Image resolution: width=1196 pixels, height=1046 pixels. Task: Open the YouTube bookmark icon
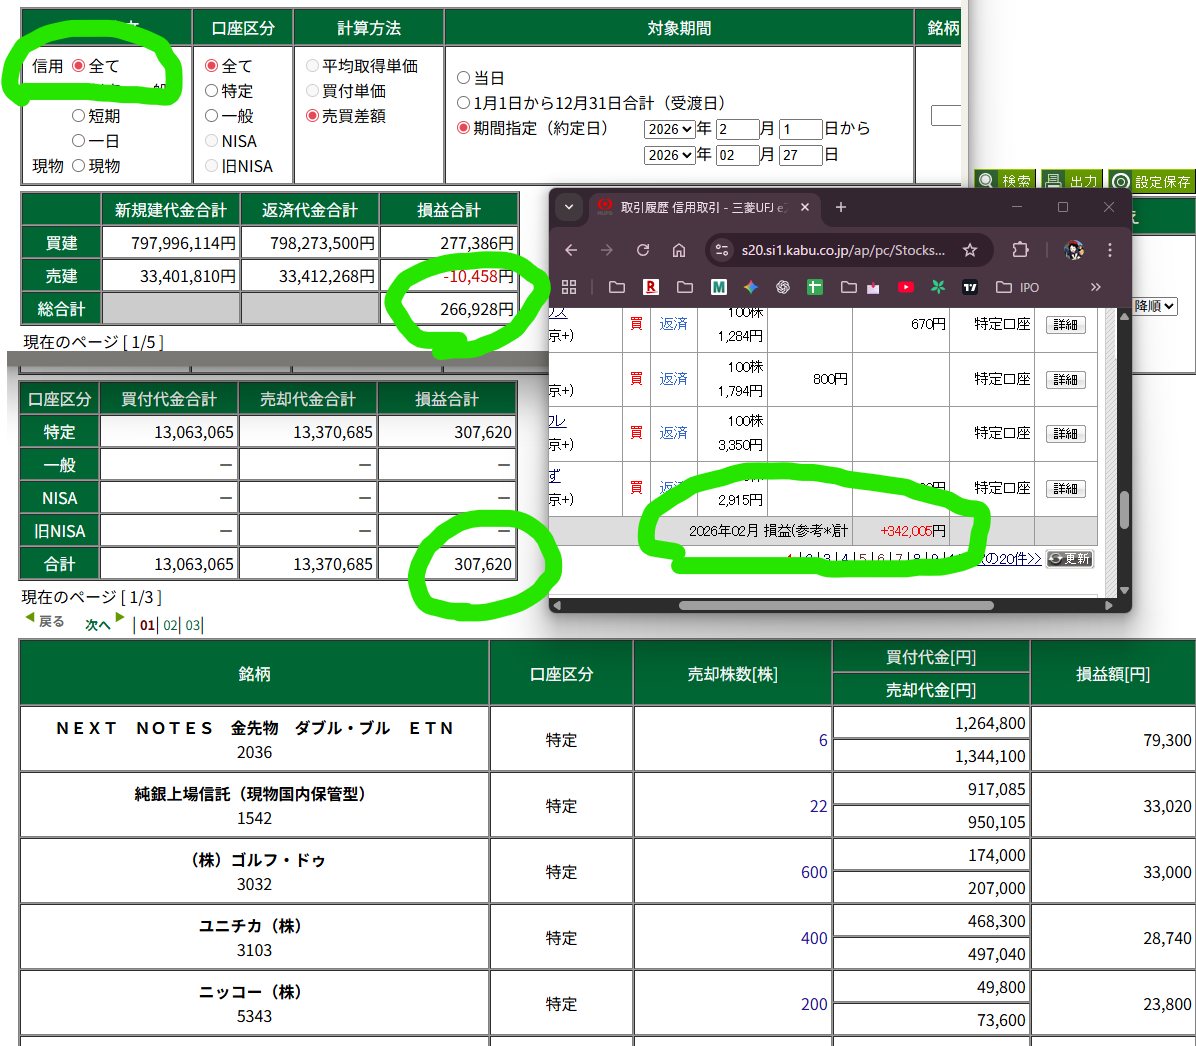click(905, 287)
